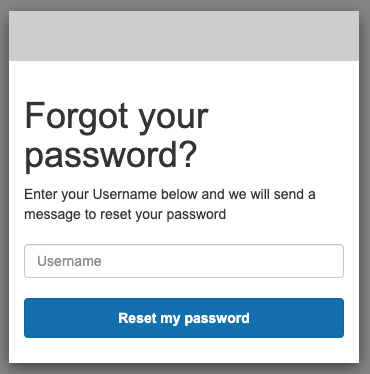This screenshot has width=370, height=374.
Task: Focus the text box with Username placeholder
Action: (x=184, y=261)
